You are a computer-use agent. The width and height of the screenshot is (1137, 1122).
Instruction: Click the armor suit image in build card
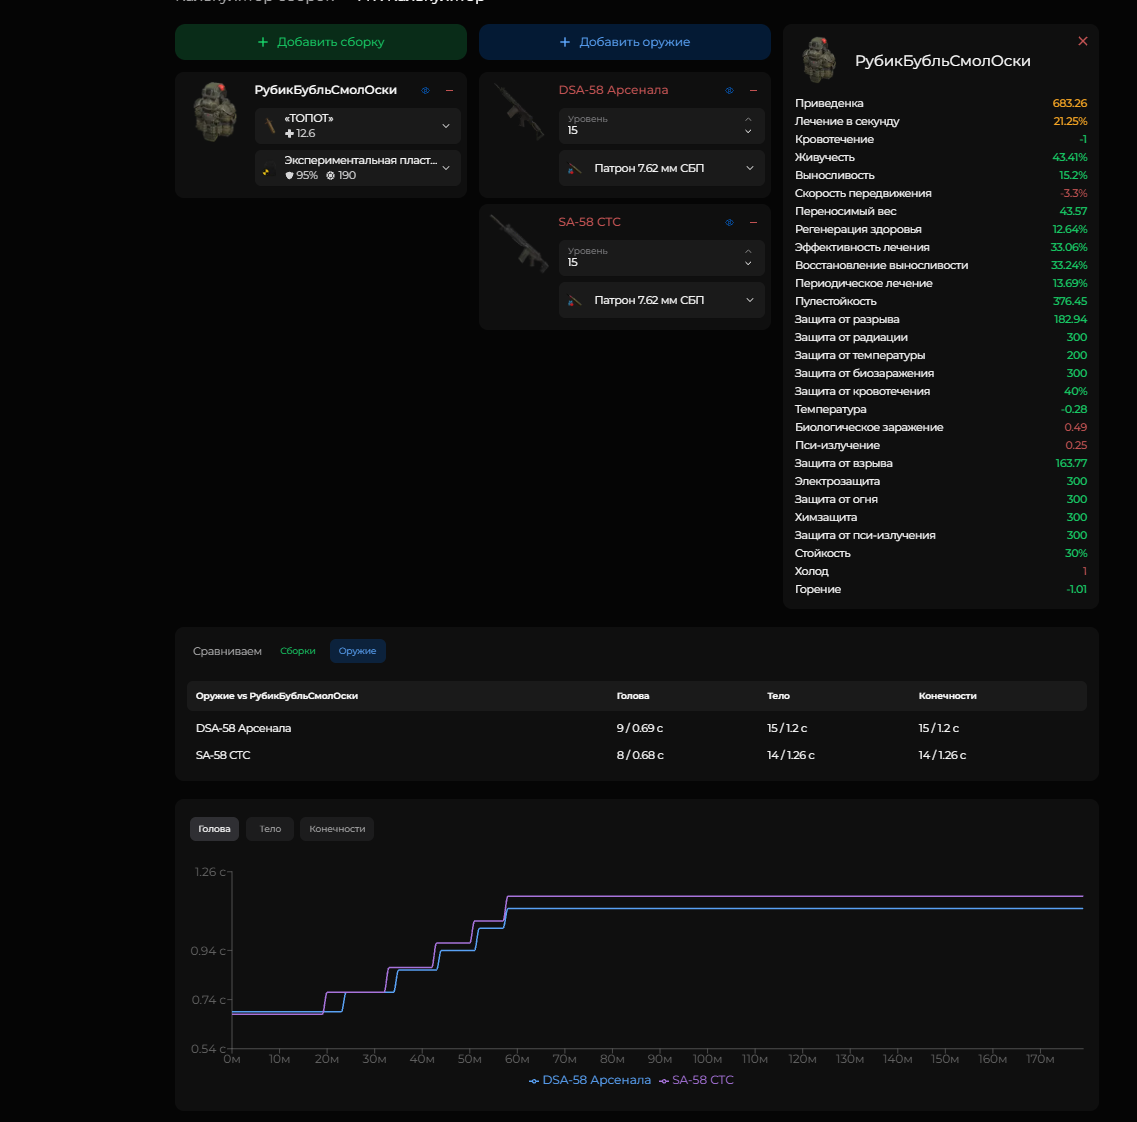pos(215,111)
